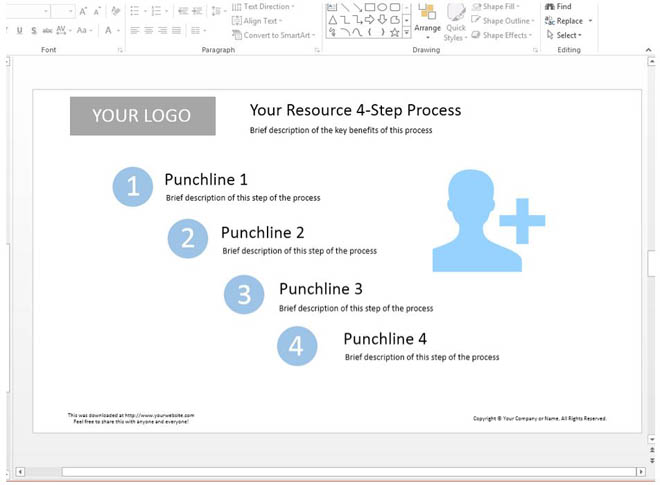Expand the shapes gallery More arrow
Screen dimensions: 660x485
pyautogui.click(x=407, y=32)
